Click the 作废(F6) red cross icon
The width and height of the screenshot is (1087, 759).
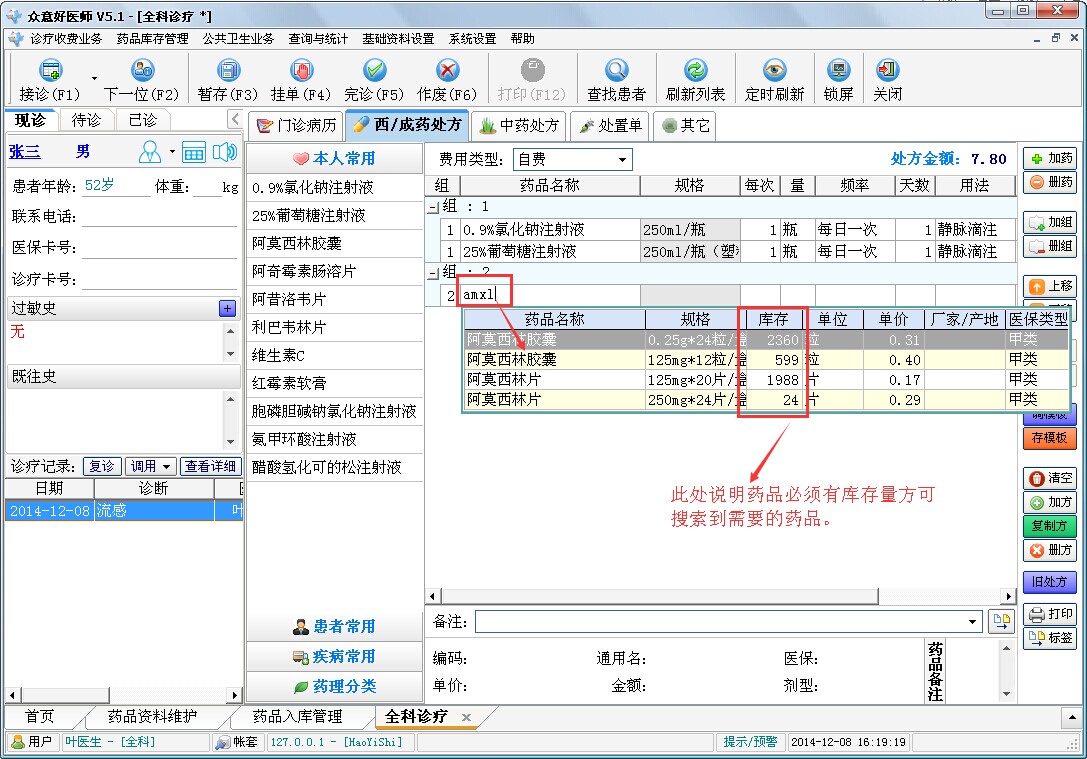pyautogui.click(x=447, y=70)
